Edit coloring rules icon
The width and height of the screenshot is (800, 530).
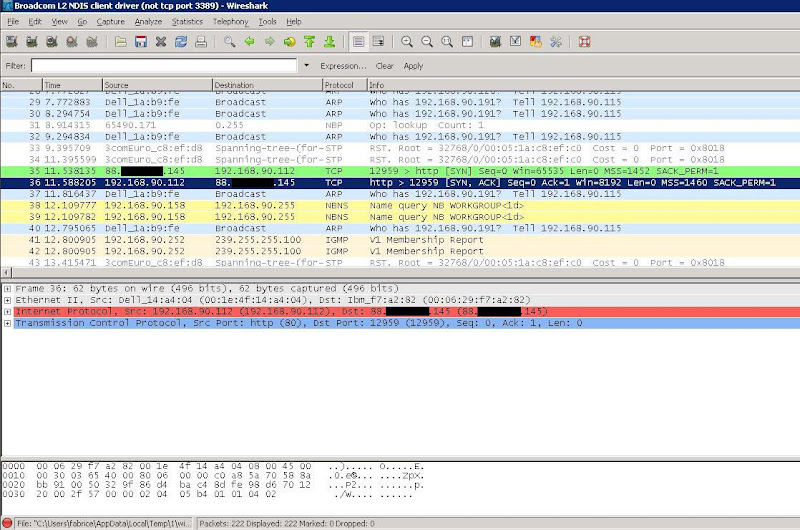[x=536, y=42]
